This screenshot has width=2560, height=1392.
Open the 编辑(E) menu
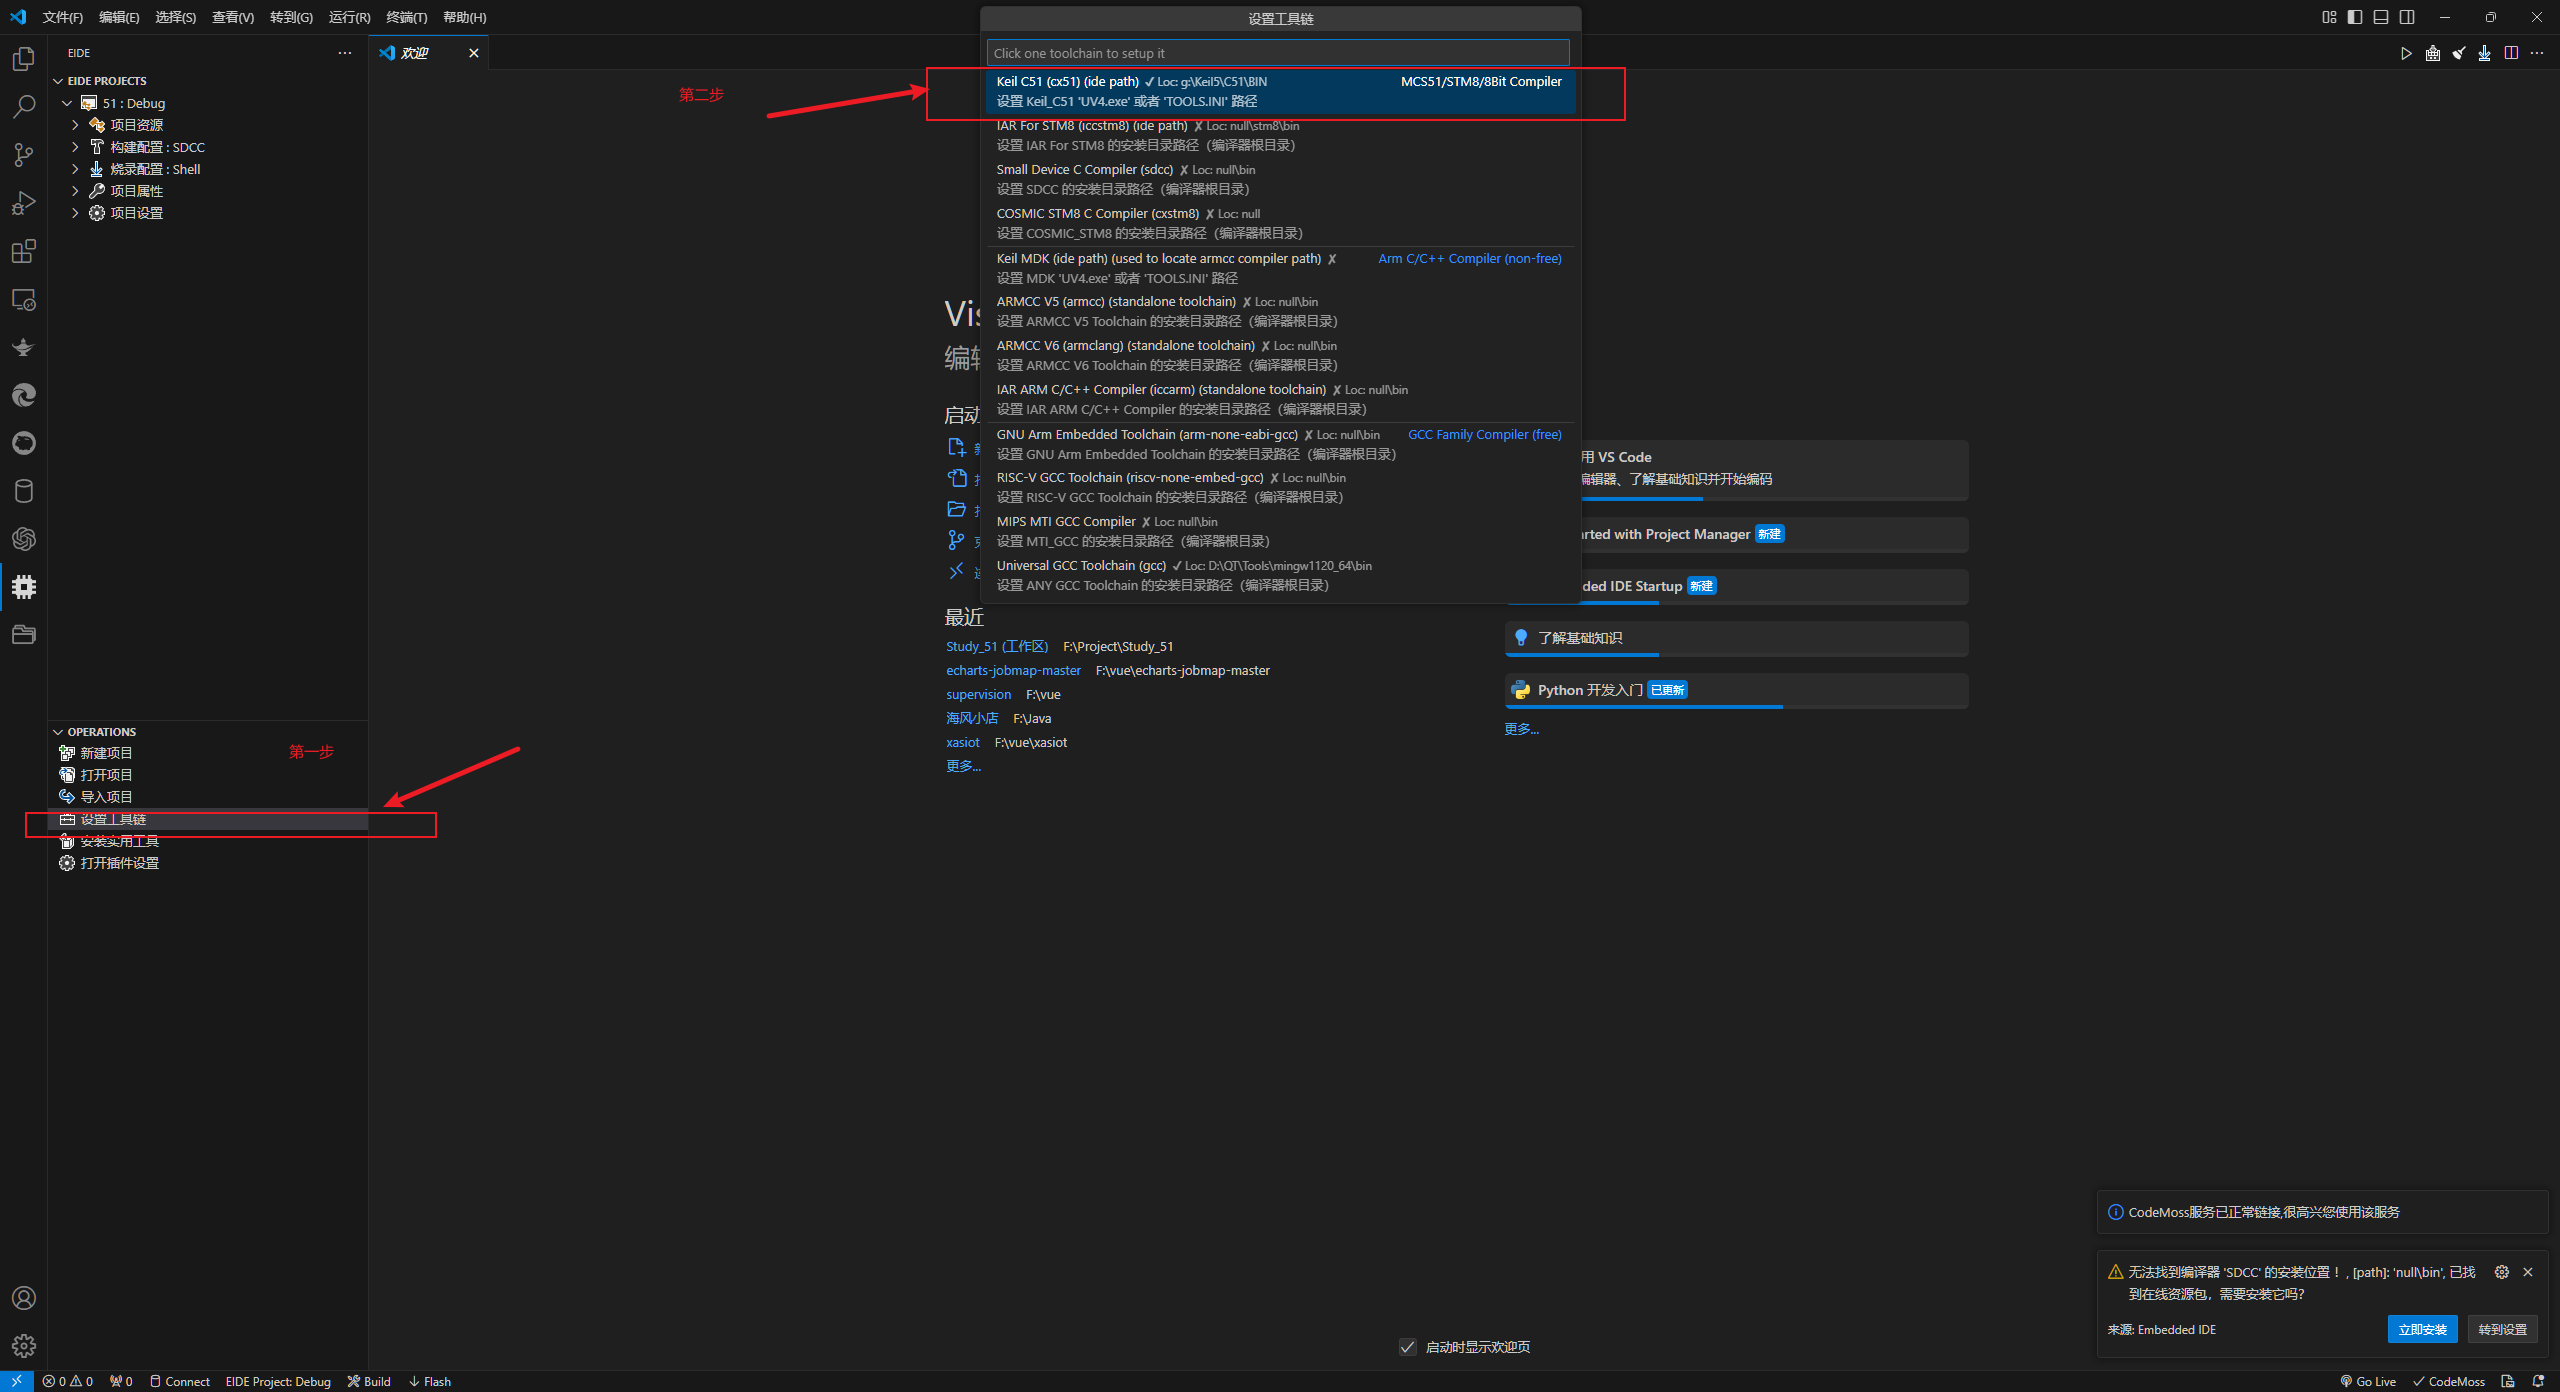[x=119, y=17]
